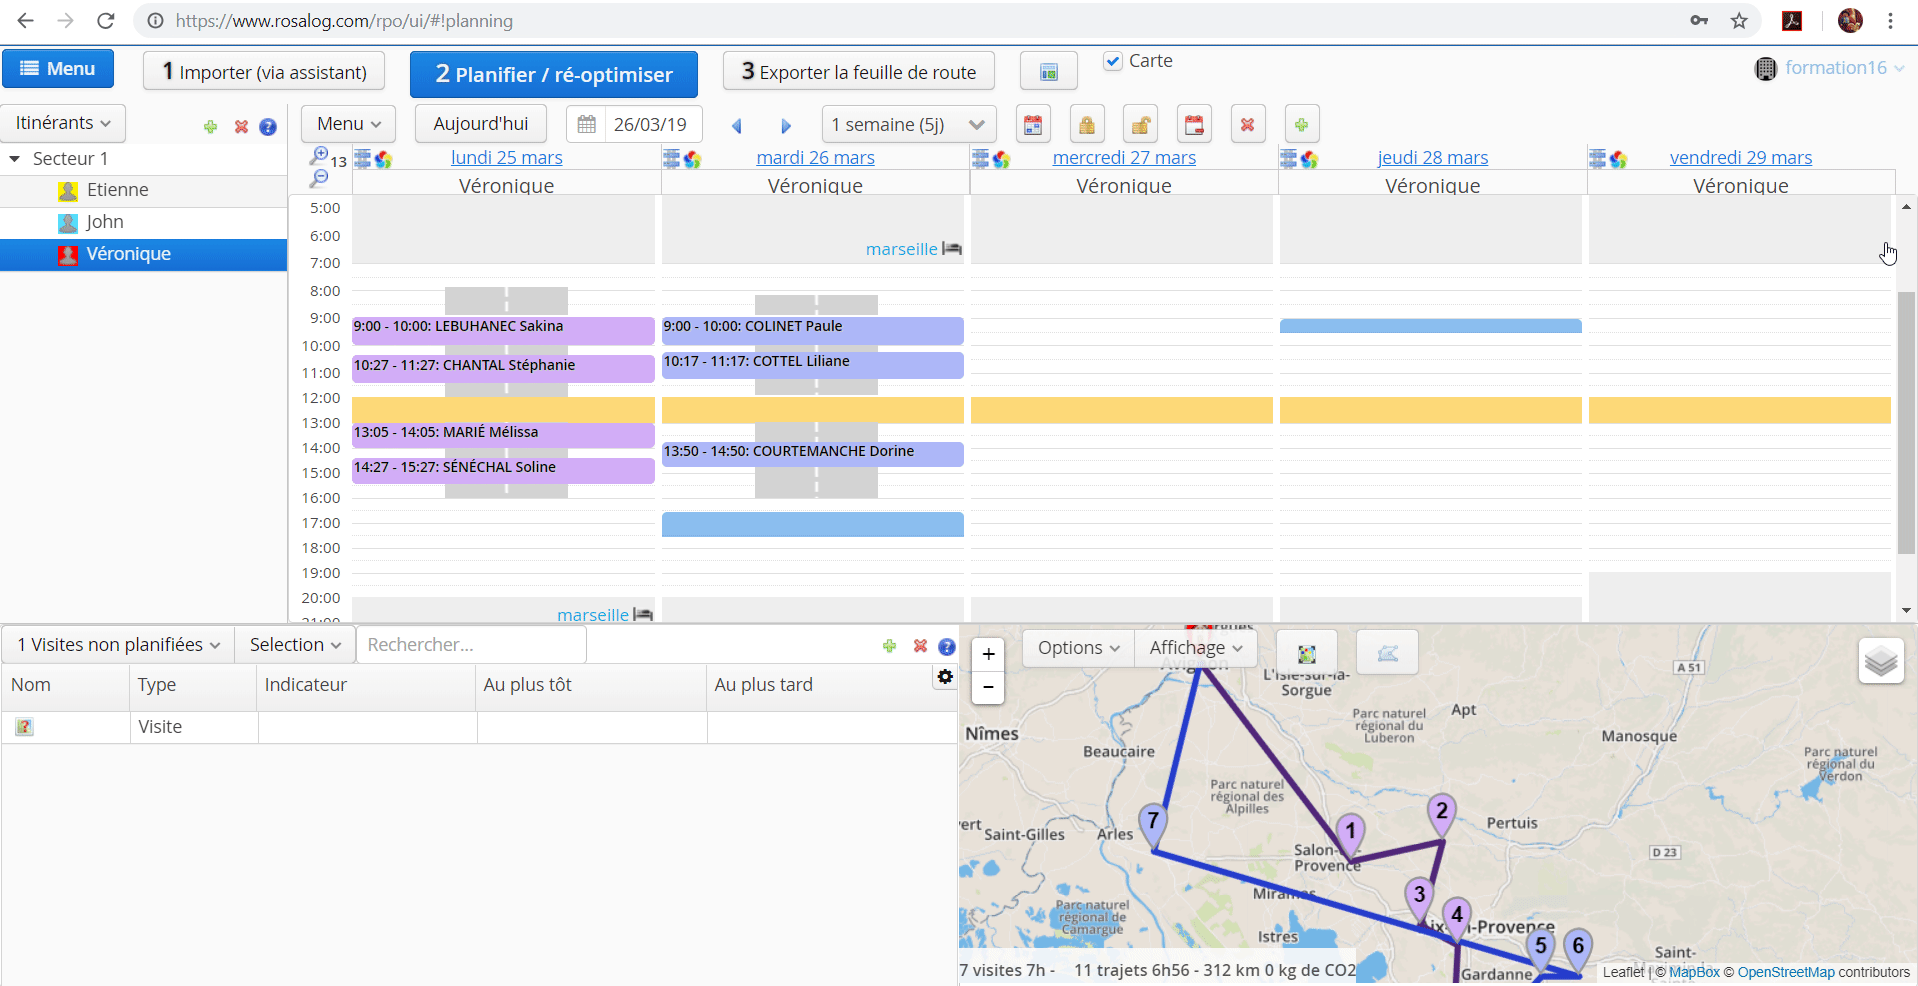Click the green plus add icon in planning toolbar
This screenshot has width=1918, height=986.
(x=1301, y=125)
